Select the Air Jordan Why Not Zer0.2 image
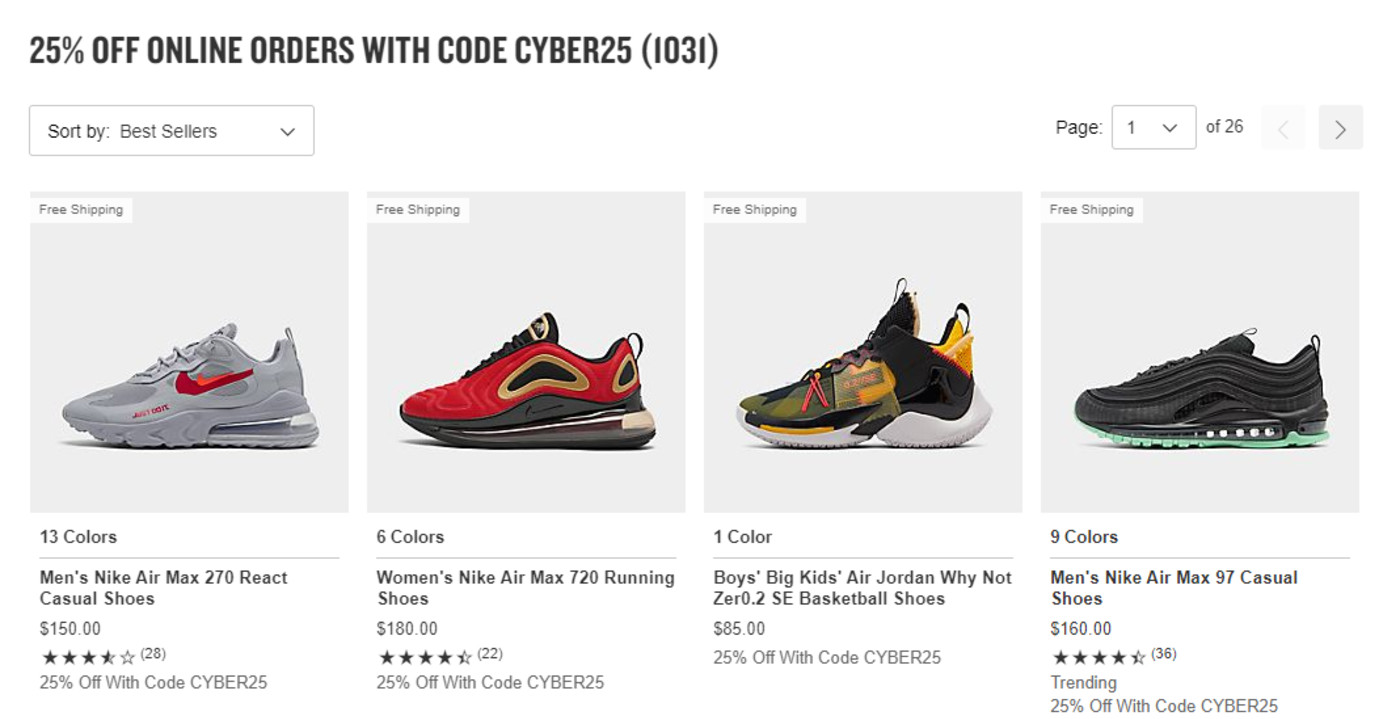 863,352
